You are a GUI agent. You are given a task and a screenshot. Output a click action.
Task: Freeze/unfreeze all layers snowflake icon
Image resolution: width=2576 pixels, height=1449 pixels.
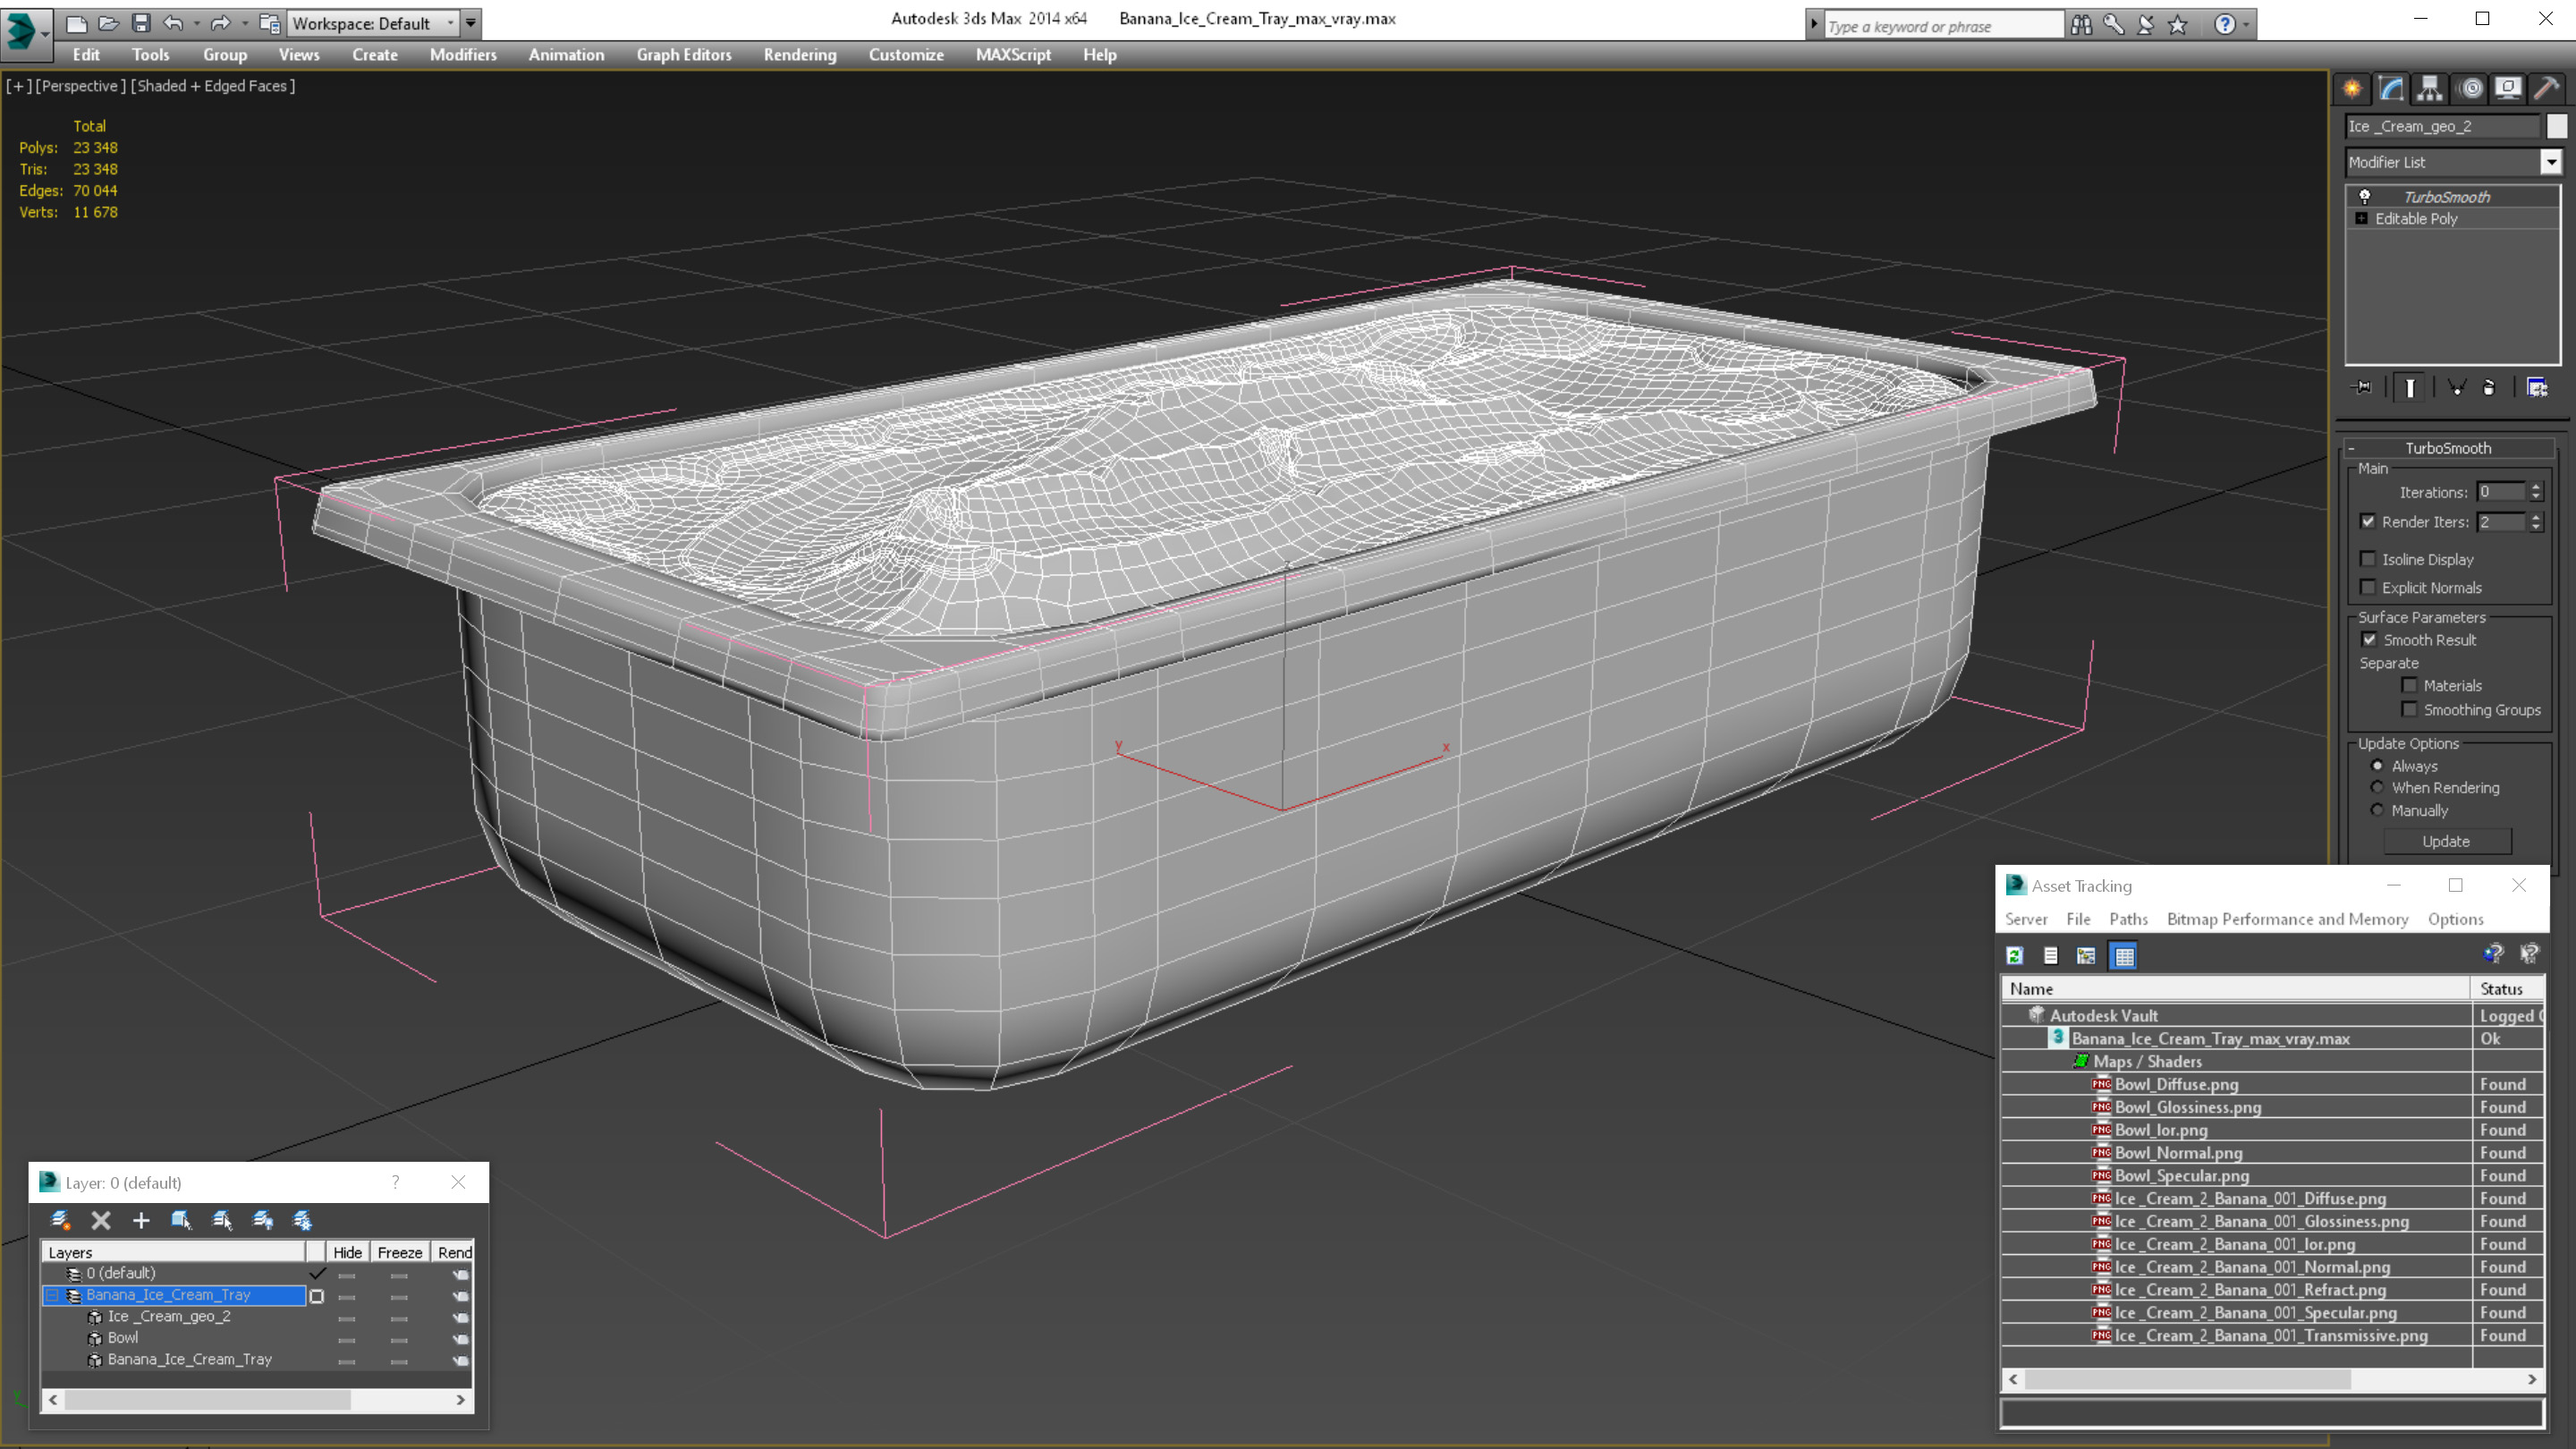coord(302,1220)
